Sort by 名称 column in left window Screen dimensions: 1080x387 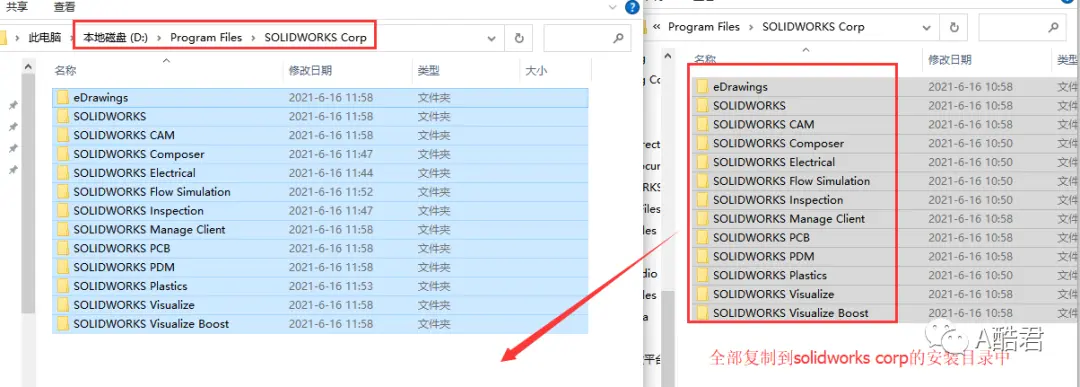(x=65, y=70)
